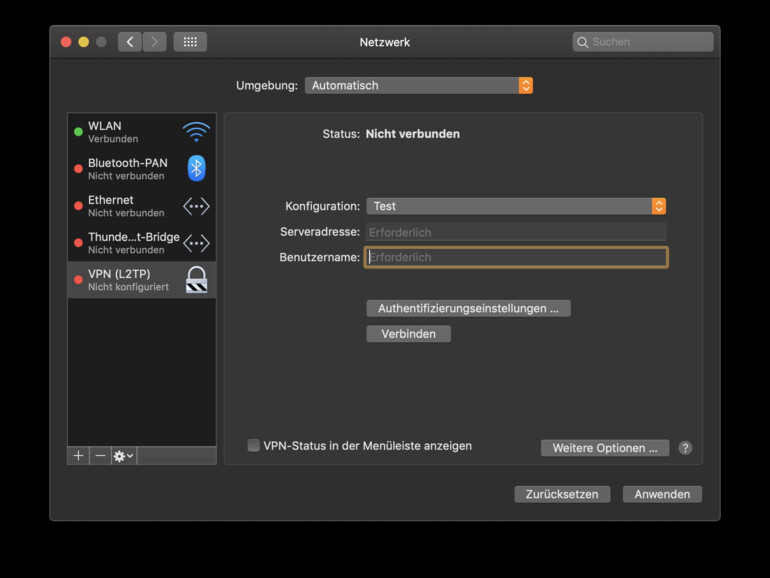Show all preferences grid button
This screenshot has width=770, height=578.
(x=190, y=42)
